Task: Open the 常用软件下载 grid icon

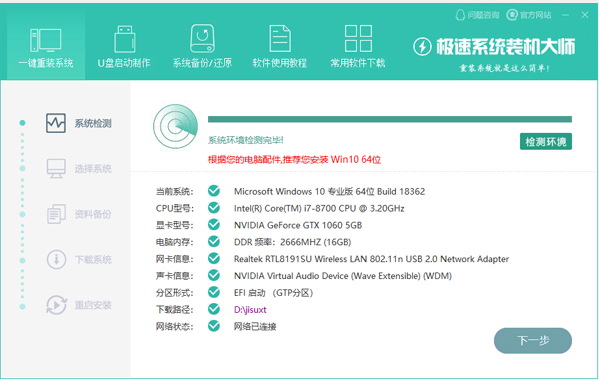Action: point(358,39)
